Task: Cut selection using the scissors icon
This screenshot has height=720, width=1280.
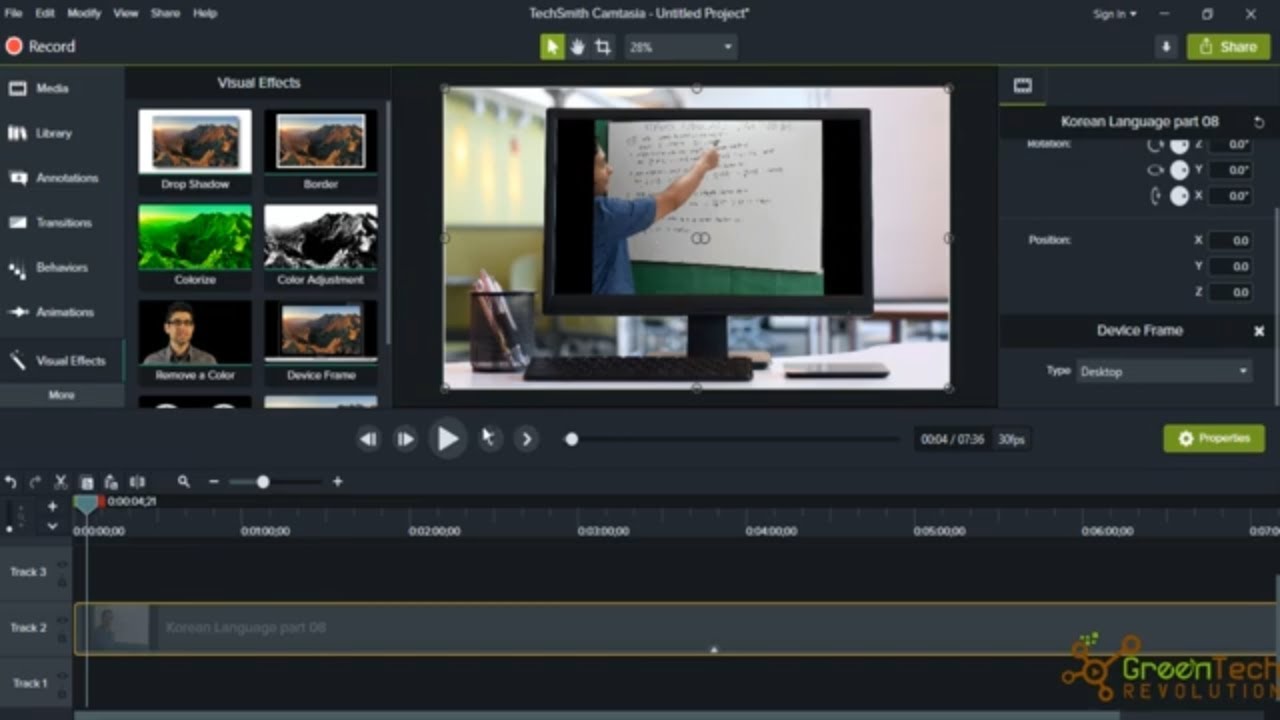Action: click(60, 482)
